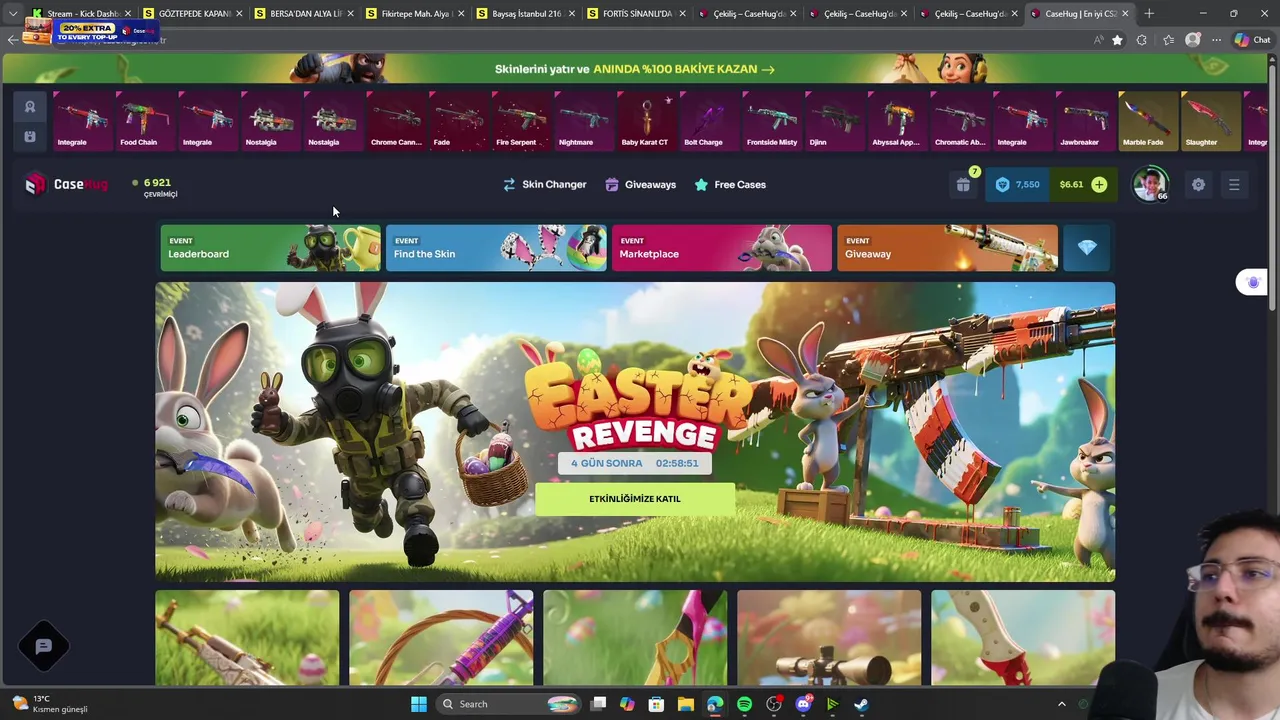Click the green plus add-funds button
The height and width of the screenshot is (720, 1280).
point(1099,184)
